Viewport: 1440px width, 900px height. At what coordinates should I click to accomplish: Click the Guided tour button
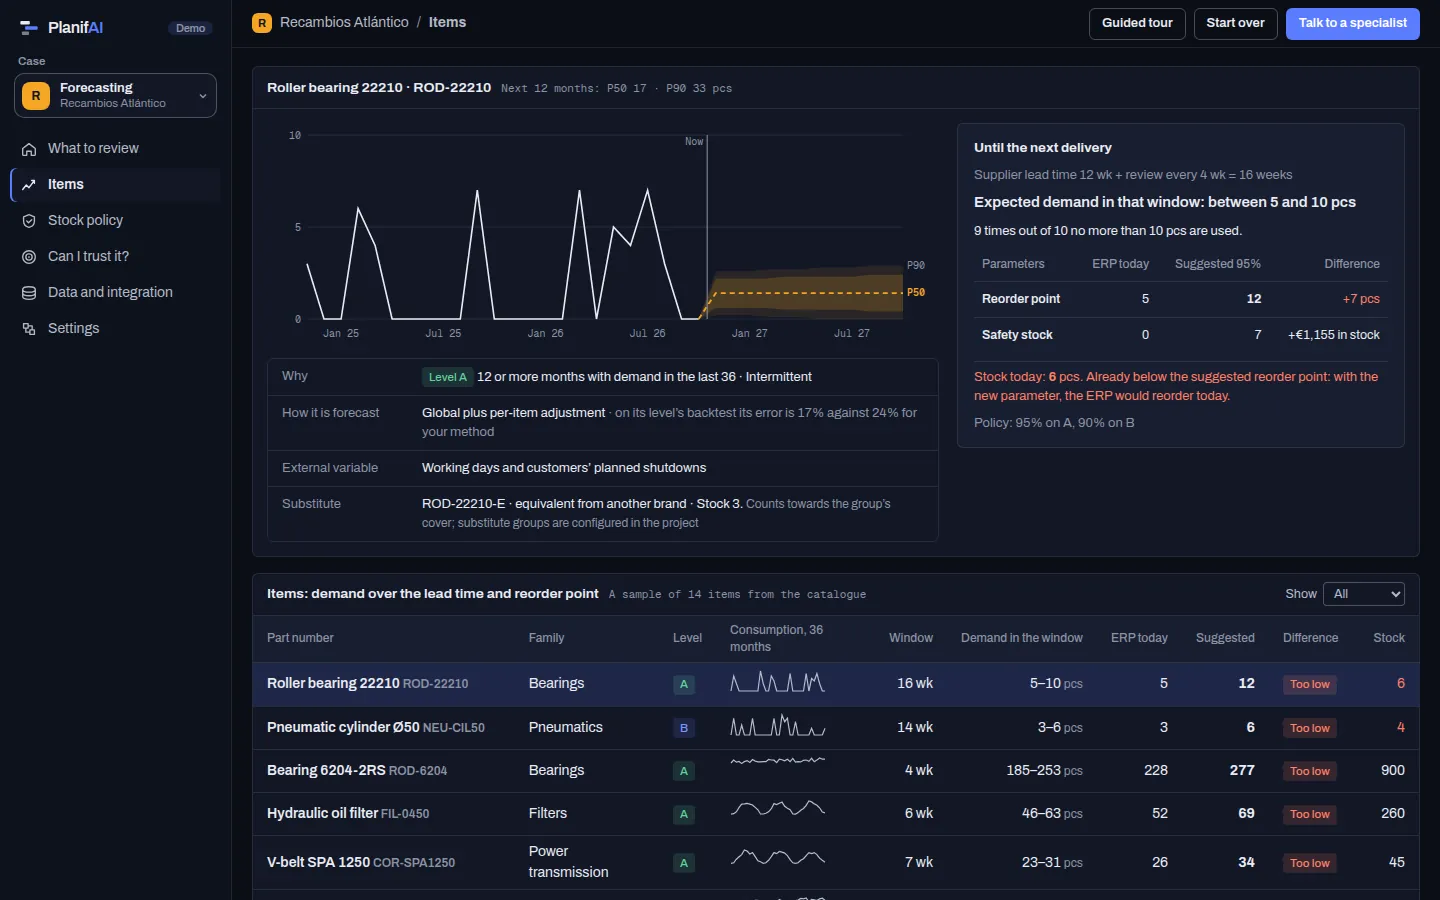coord(1137,23)
